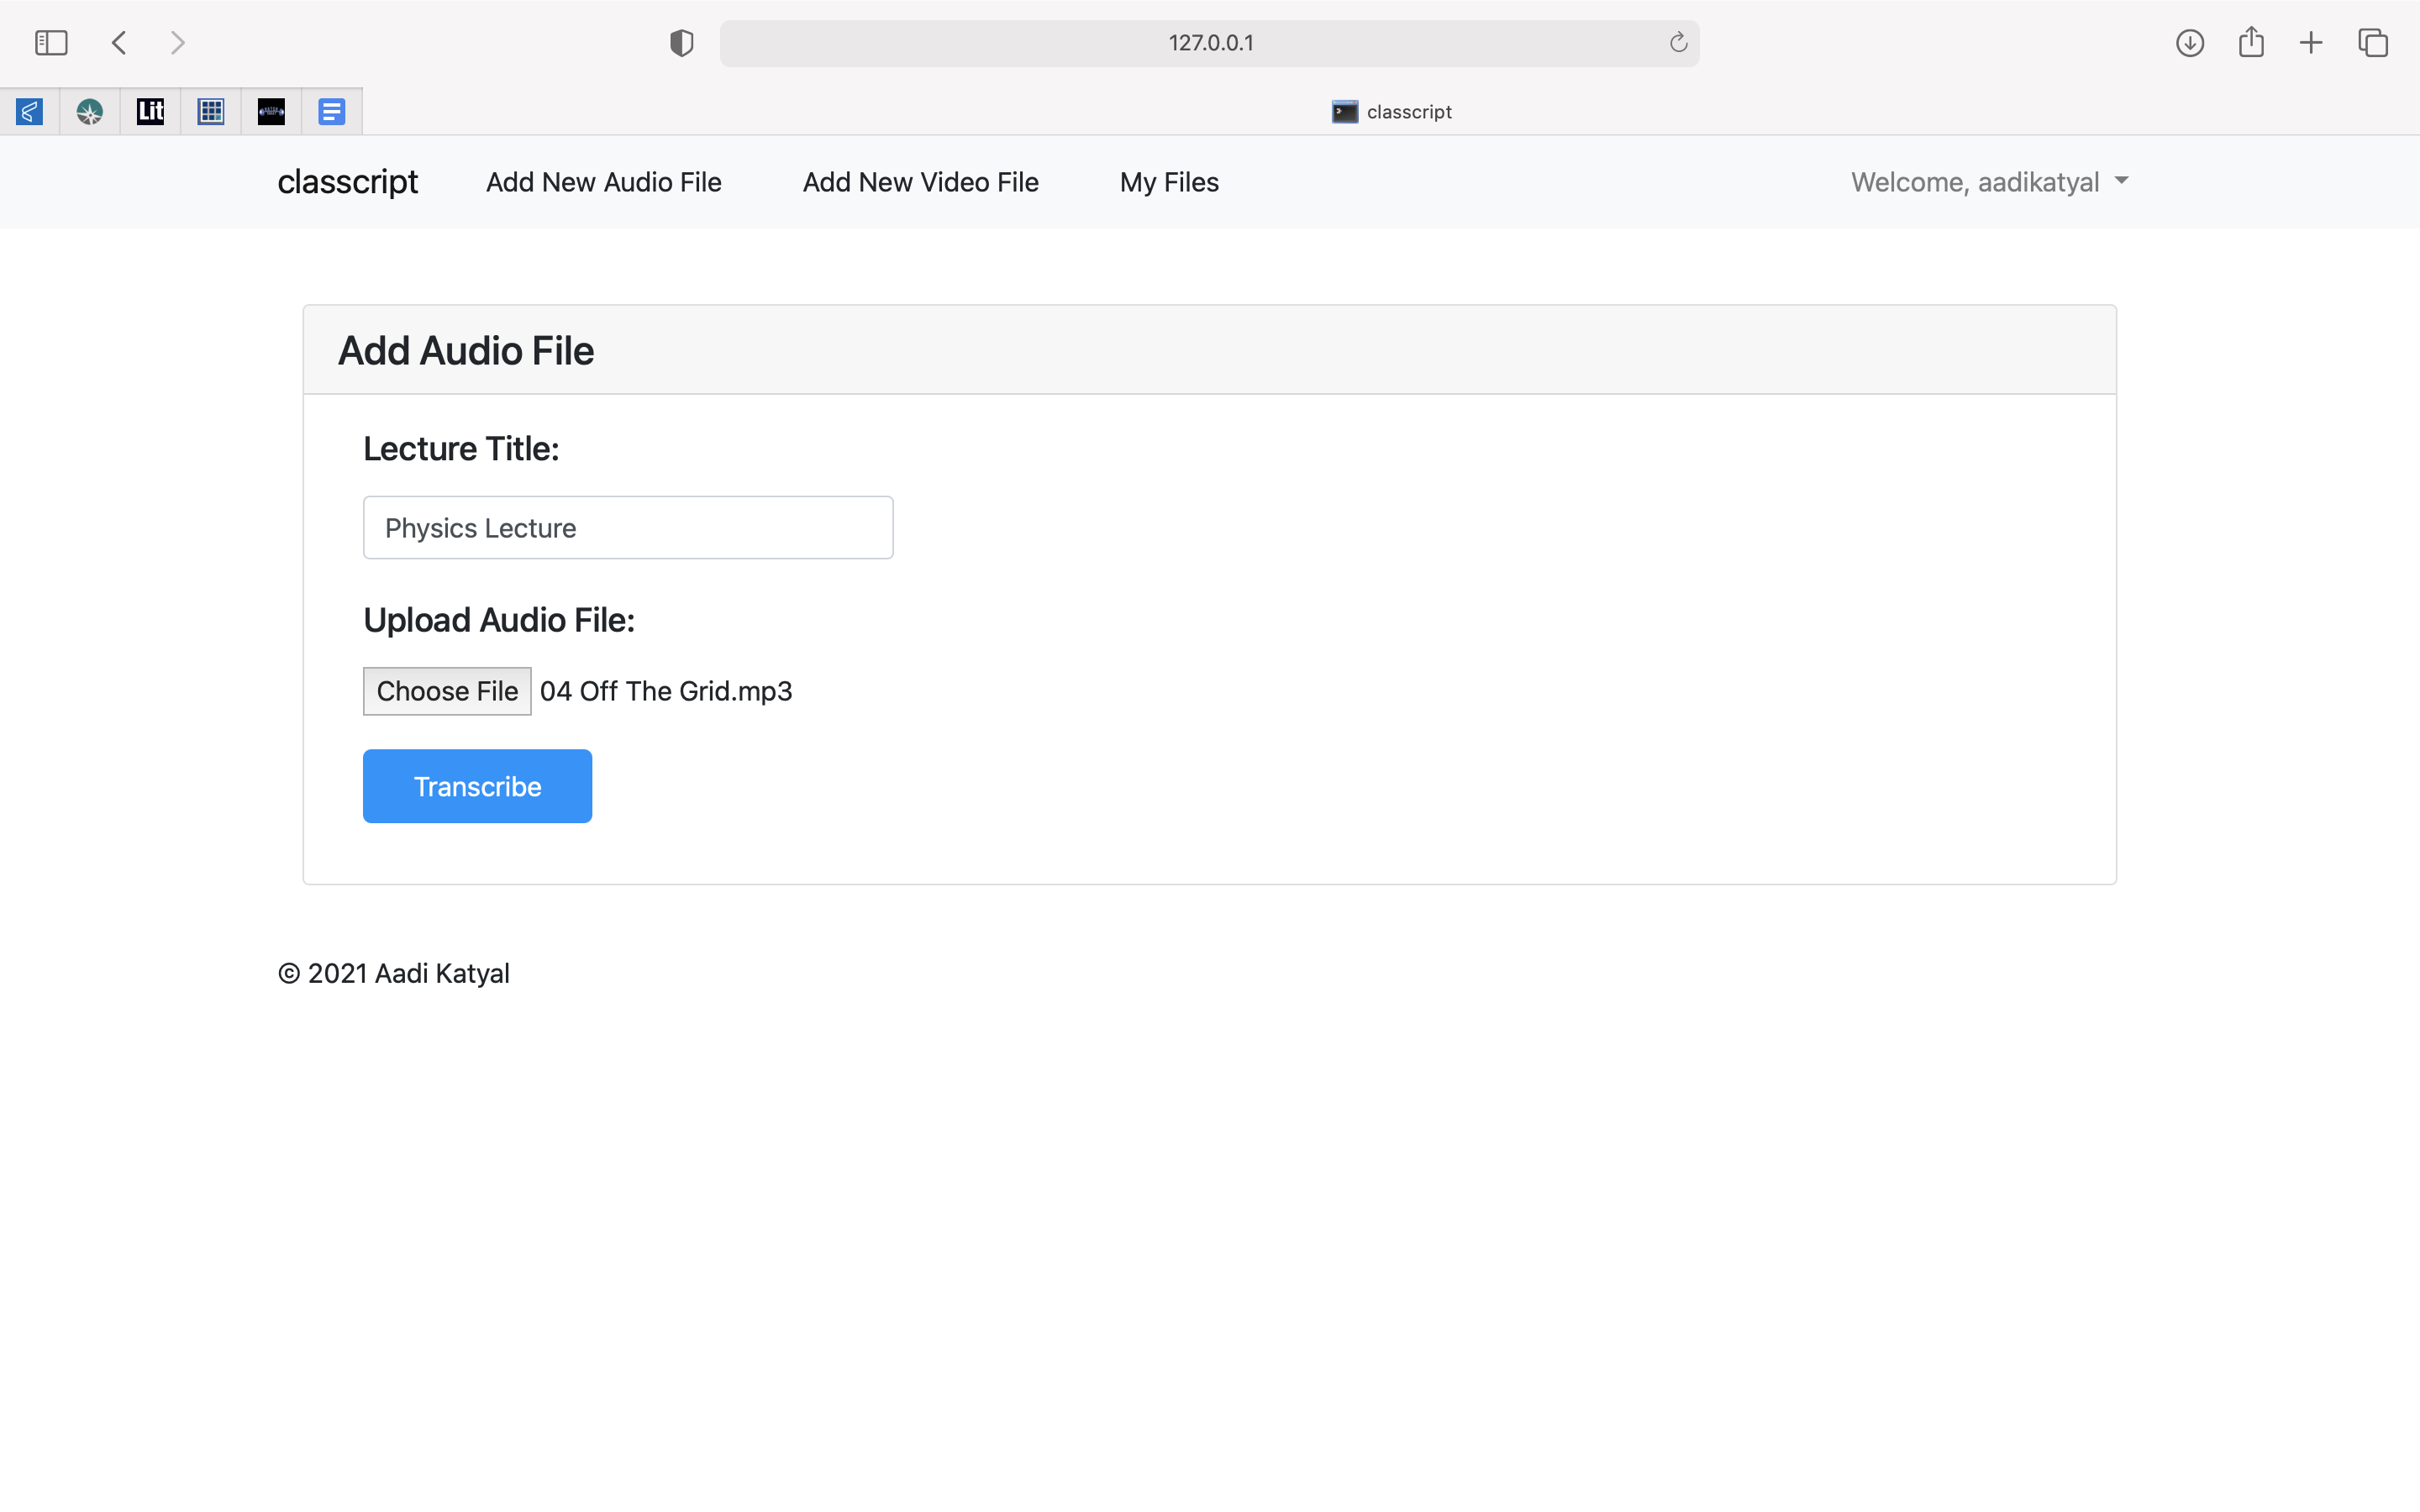
Task: Click the Choose File button
Action: (x=447, y=691)
